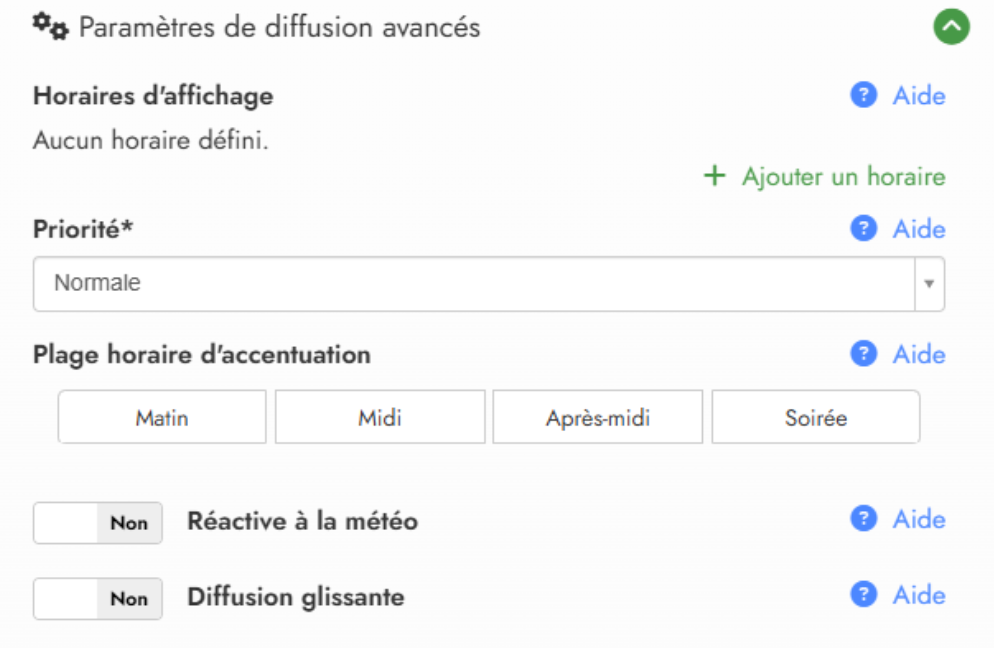Click the help icon for Diffusion glissante
This screenshot has height=648, width=994.
(x=863, y=595)
